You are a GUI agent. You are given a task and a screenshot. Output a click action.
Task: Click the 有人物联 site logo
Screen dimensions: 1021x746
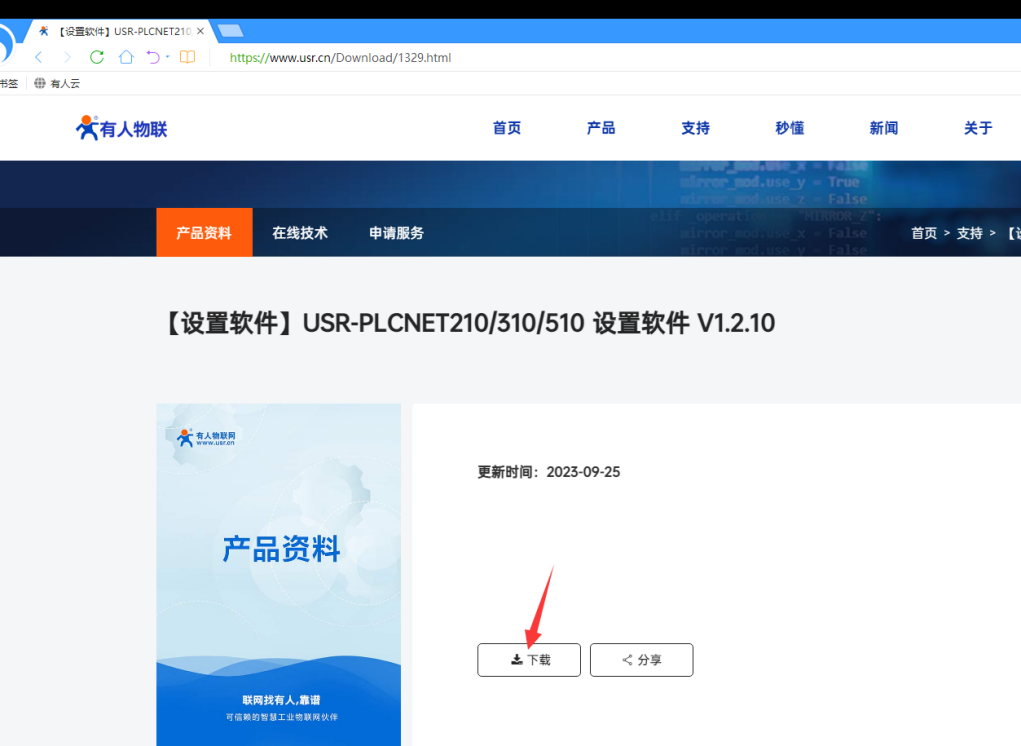pyautogui.click(x=122, y=128)
